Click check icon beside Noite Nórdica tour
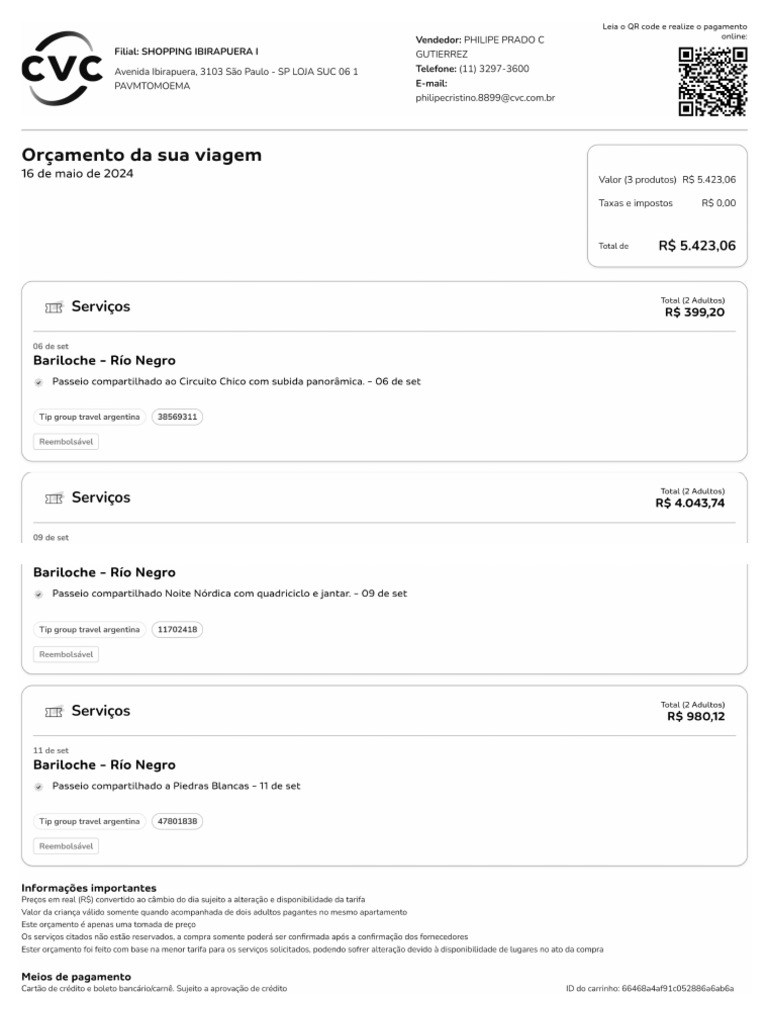This screenshot has width=768, height=1024. click(39, 594)
